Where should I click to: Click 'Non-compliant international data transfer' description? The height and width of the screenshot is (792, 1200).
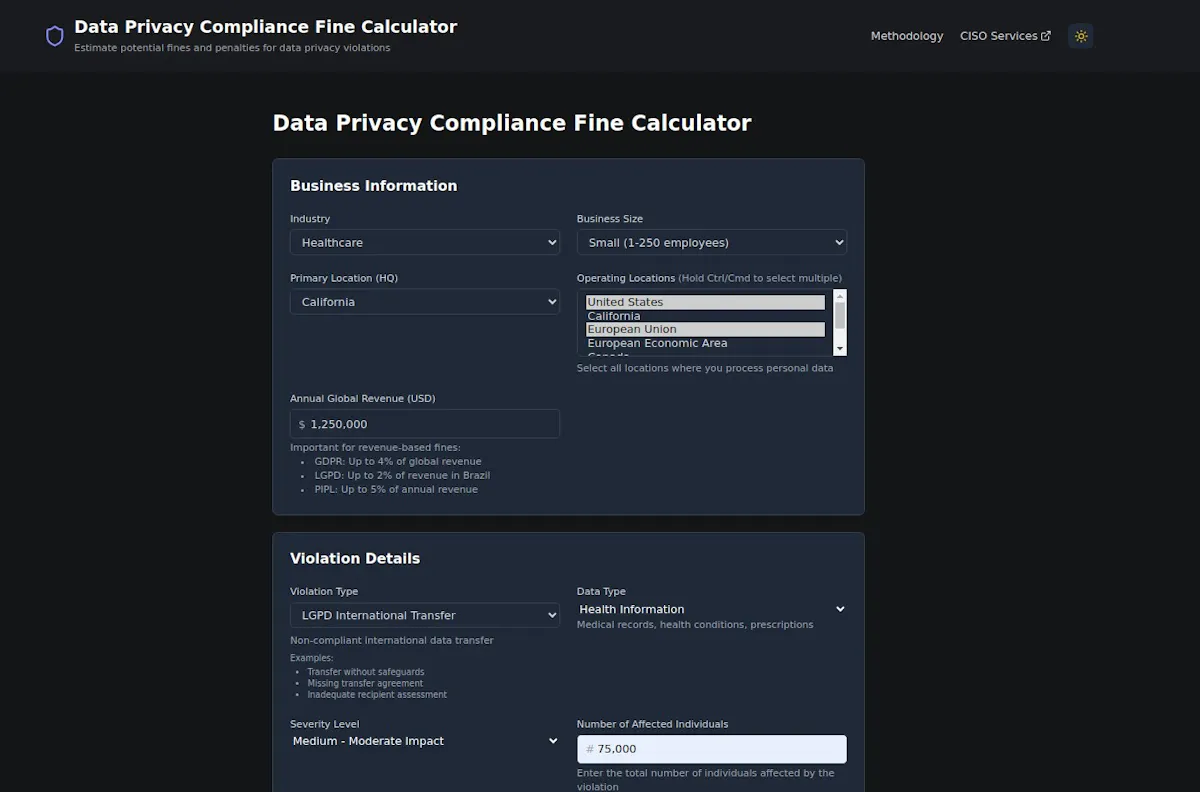tap(392, 641)
